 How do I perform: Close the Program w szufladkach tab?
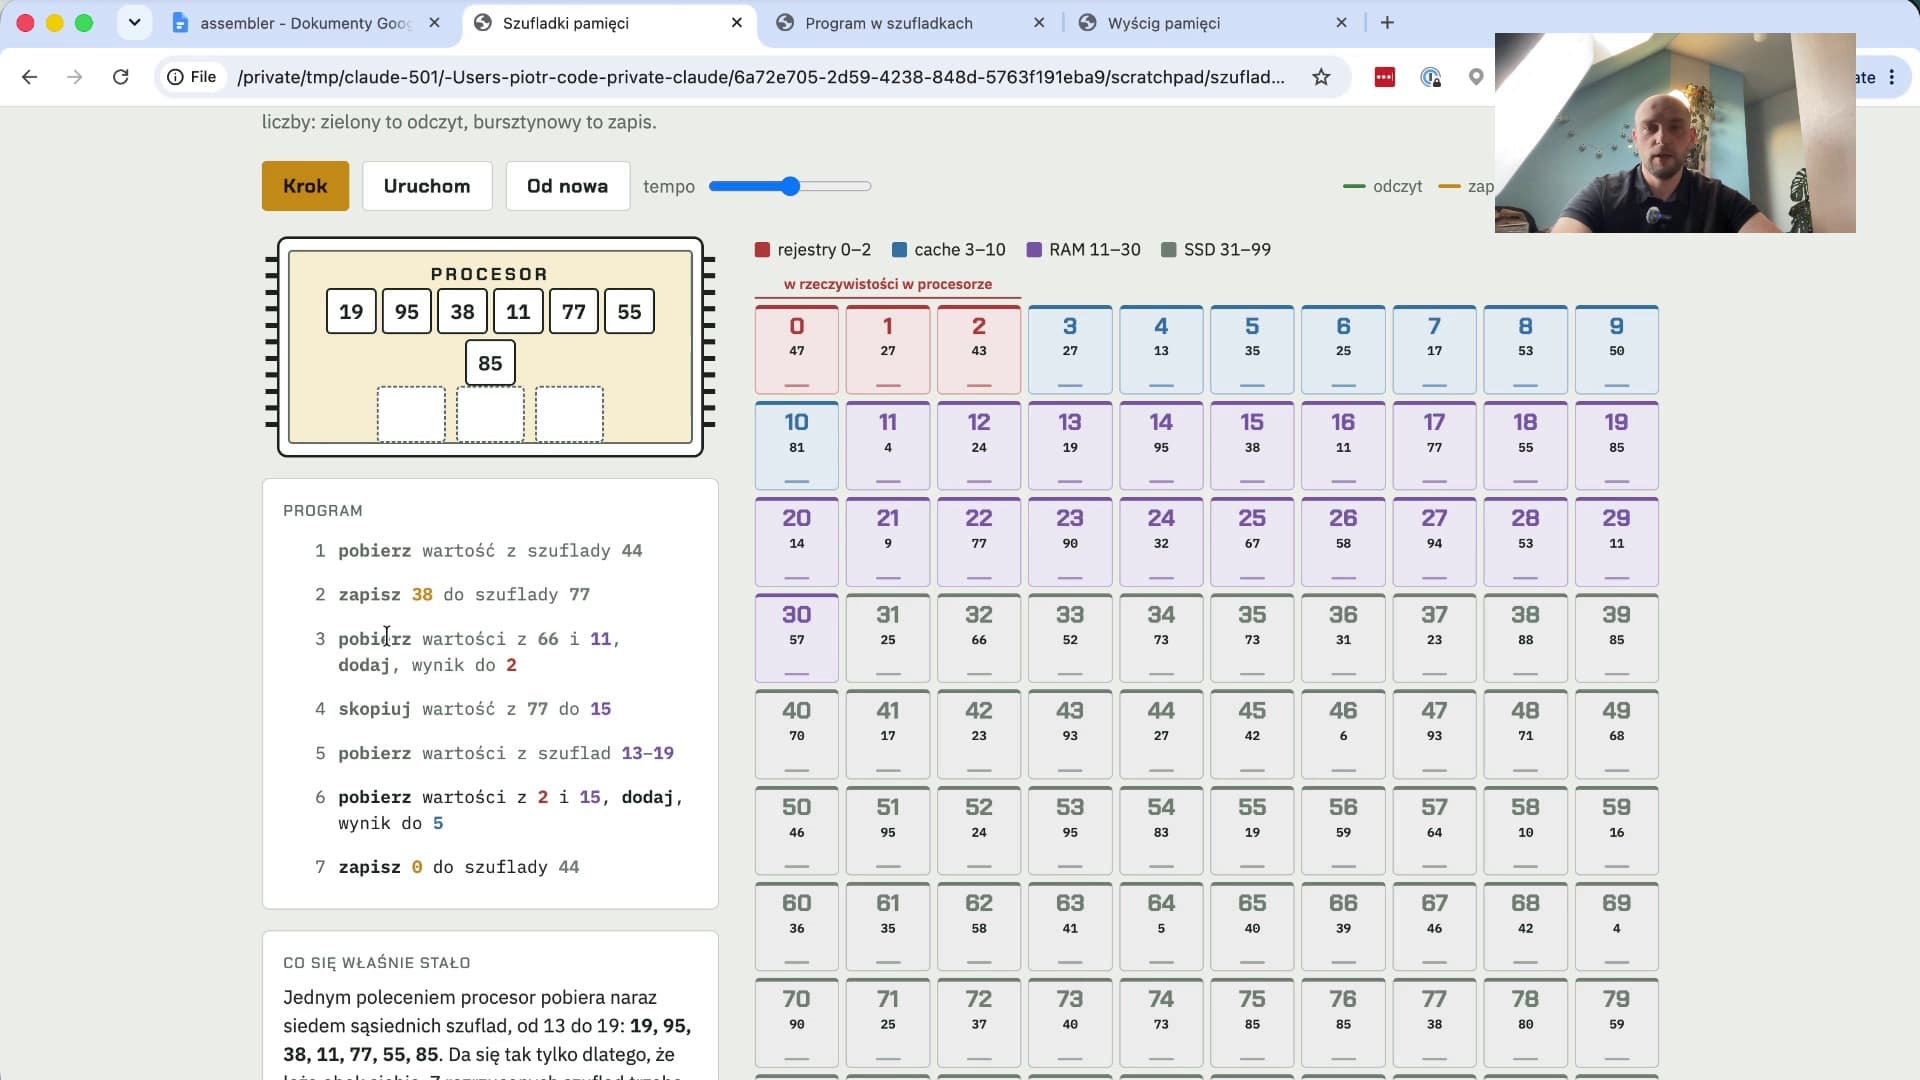click(1039, 23)
